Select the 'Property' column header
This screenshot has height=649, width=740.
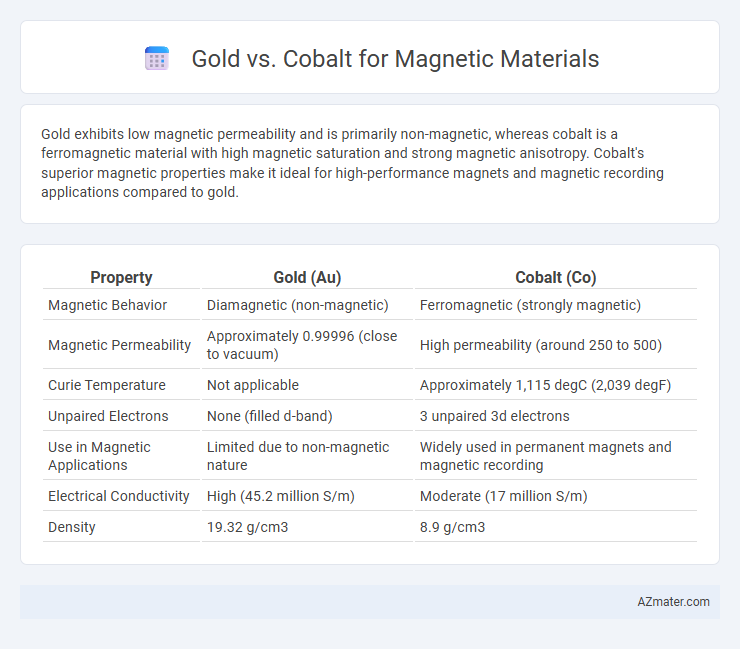coord(121,277)
